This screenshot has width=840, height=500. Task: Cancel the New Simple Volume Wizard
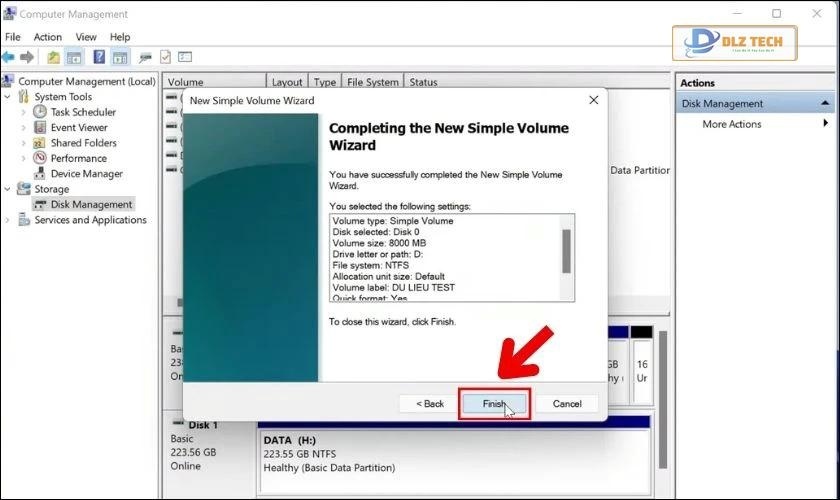pos(567,404)
